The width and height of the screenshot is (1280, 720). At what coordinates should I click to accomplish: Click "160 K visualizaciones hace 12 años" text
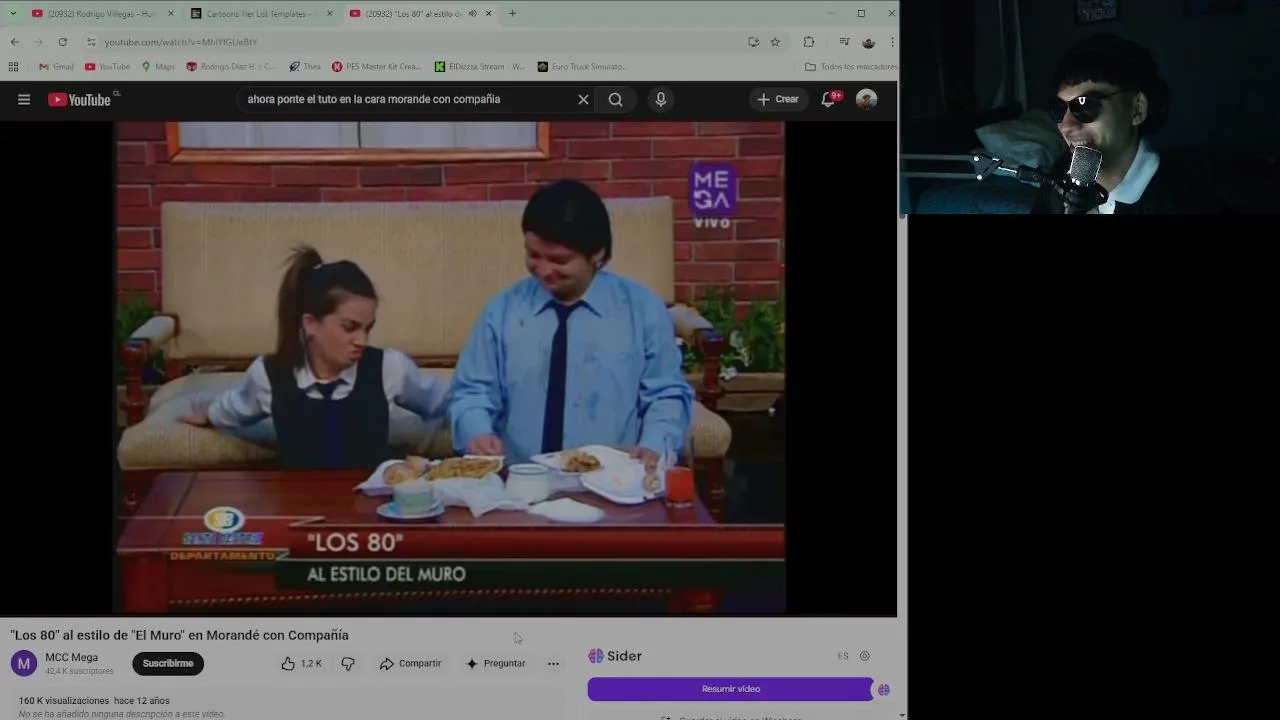(x=94, y=701)
